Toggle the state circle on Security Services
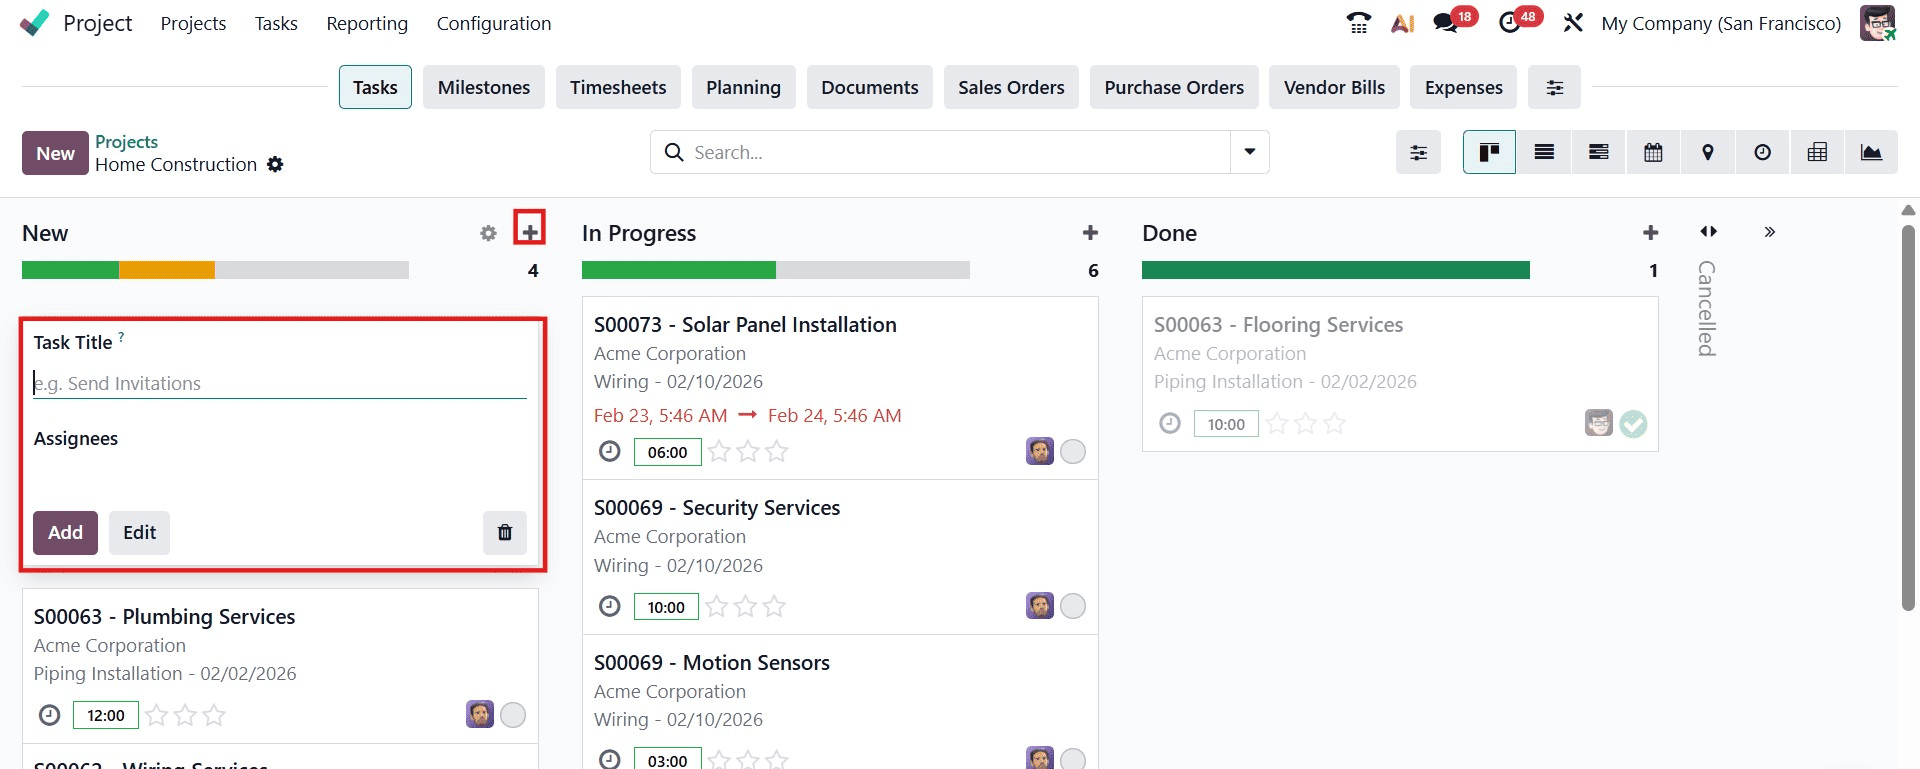Image resolution: width=1920 pixels, height=769 pixels. (1073, 607)
